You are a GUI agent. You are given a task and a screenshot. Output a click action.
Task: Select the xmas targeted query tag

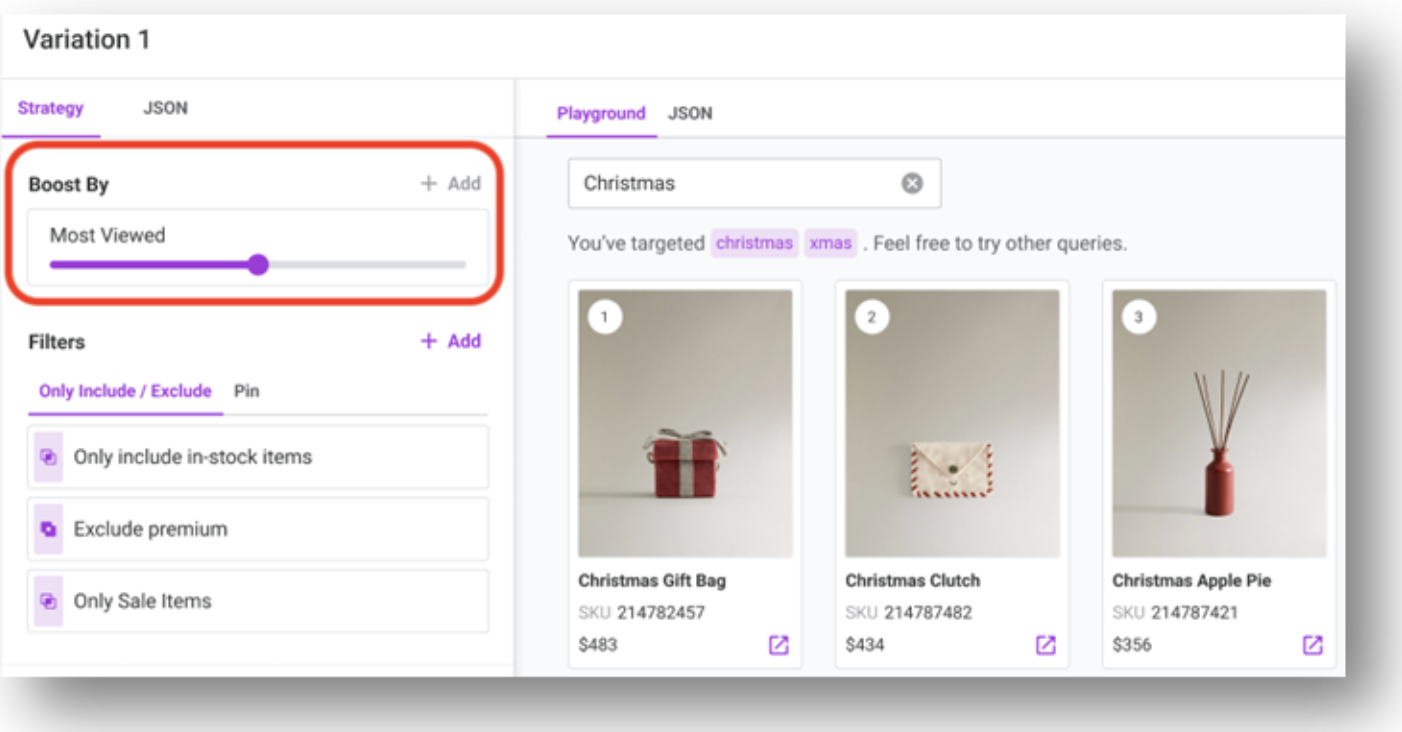(x=830, y=243)
